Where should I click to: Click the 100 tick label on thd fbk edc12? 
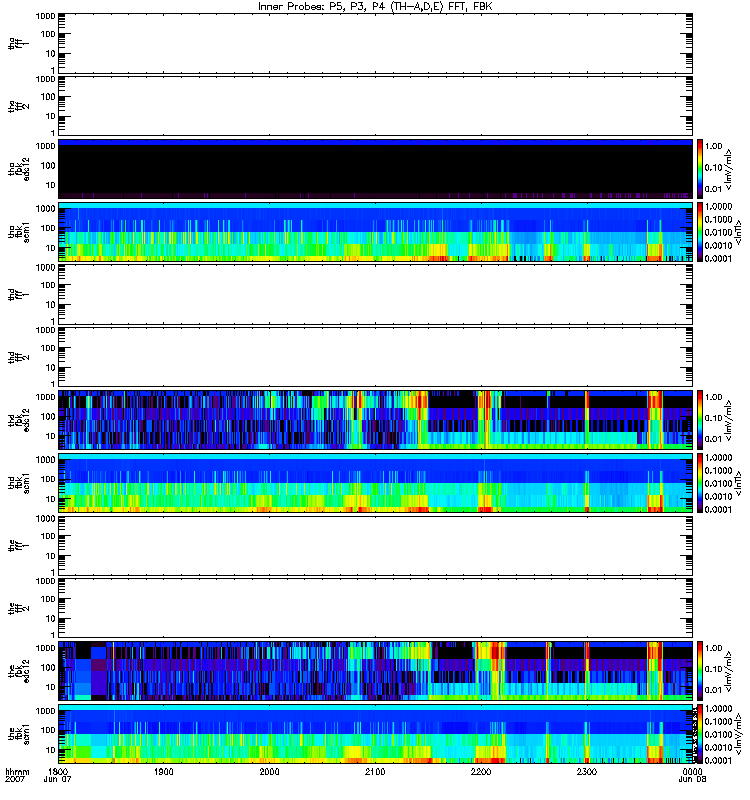click(x=48, y=416)
